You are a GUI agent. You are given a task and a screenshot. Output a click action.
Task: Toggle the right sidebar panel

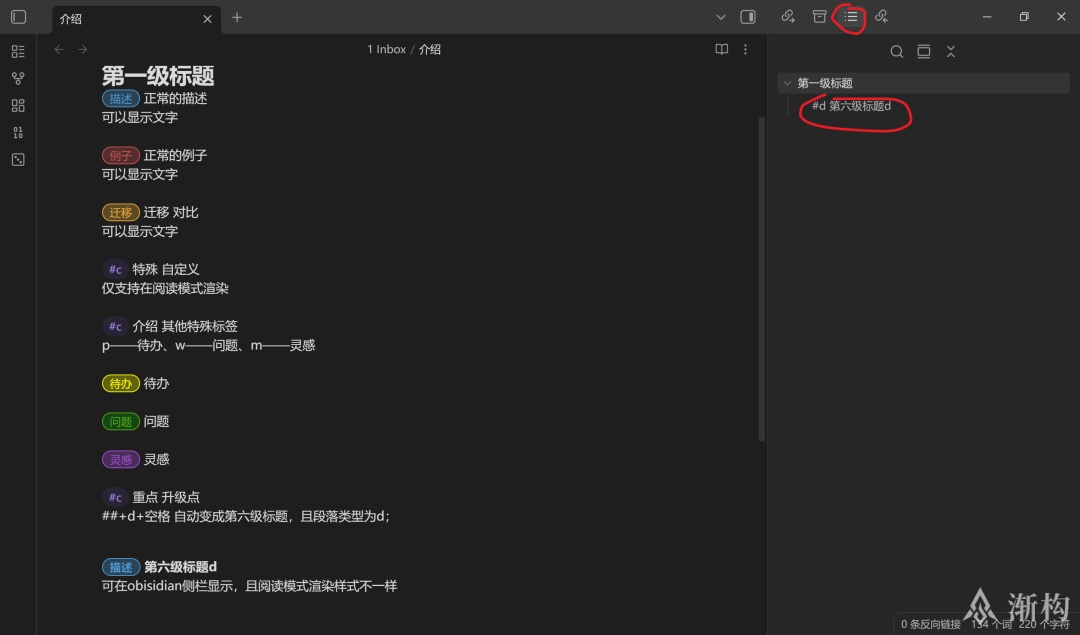coord(748,17)
